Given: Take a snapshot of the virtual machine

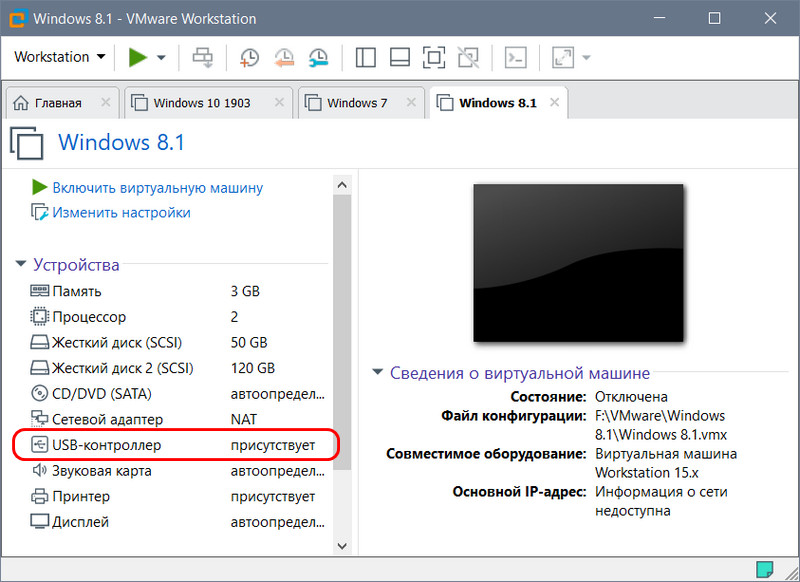Looking at the screenshot, I should click(249, 57).
